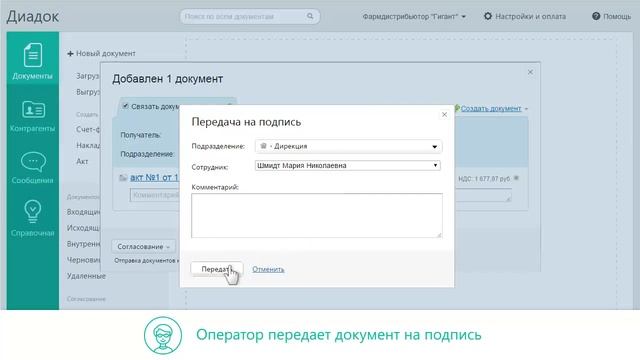The height and width of the screenshot is (360, 640).
Task: Click the Создать документ link
Action: pos(491,109)
